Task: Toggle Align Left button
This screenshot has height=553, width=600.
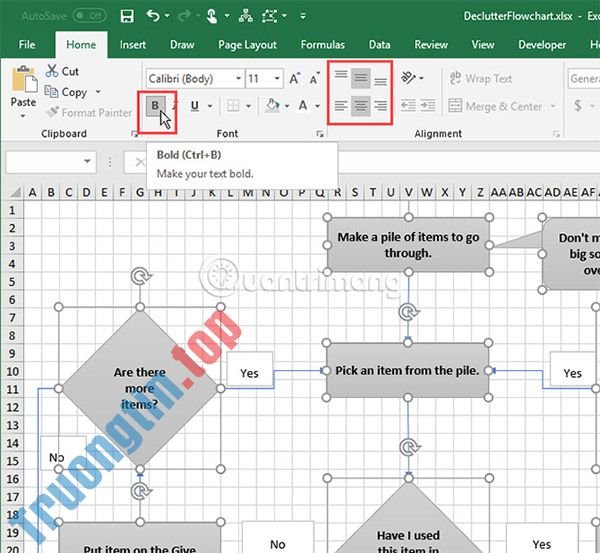Action: pyautogui.click(x=341, y=106)
